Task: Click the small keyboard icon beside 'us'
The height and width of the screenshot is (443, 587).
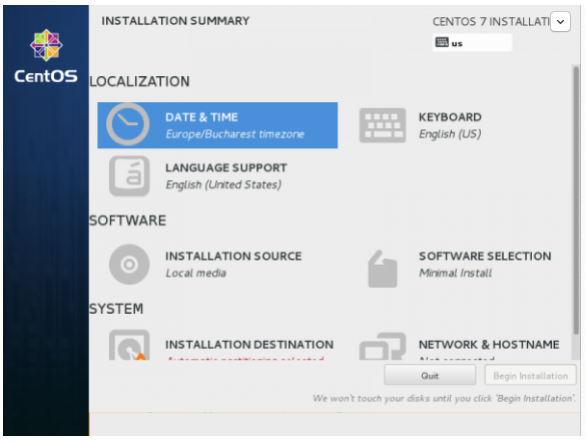Action: pyautogui.click(x=442, y=42)
